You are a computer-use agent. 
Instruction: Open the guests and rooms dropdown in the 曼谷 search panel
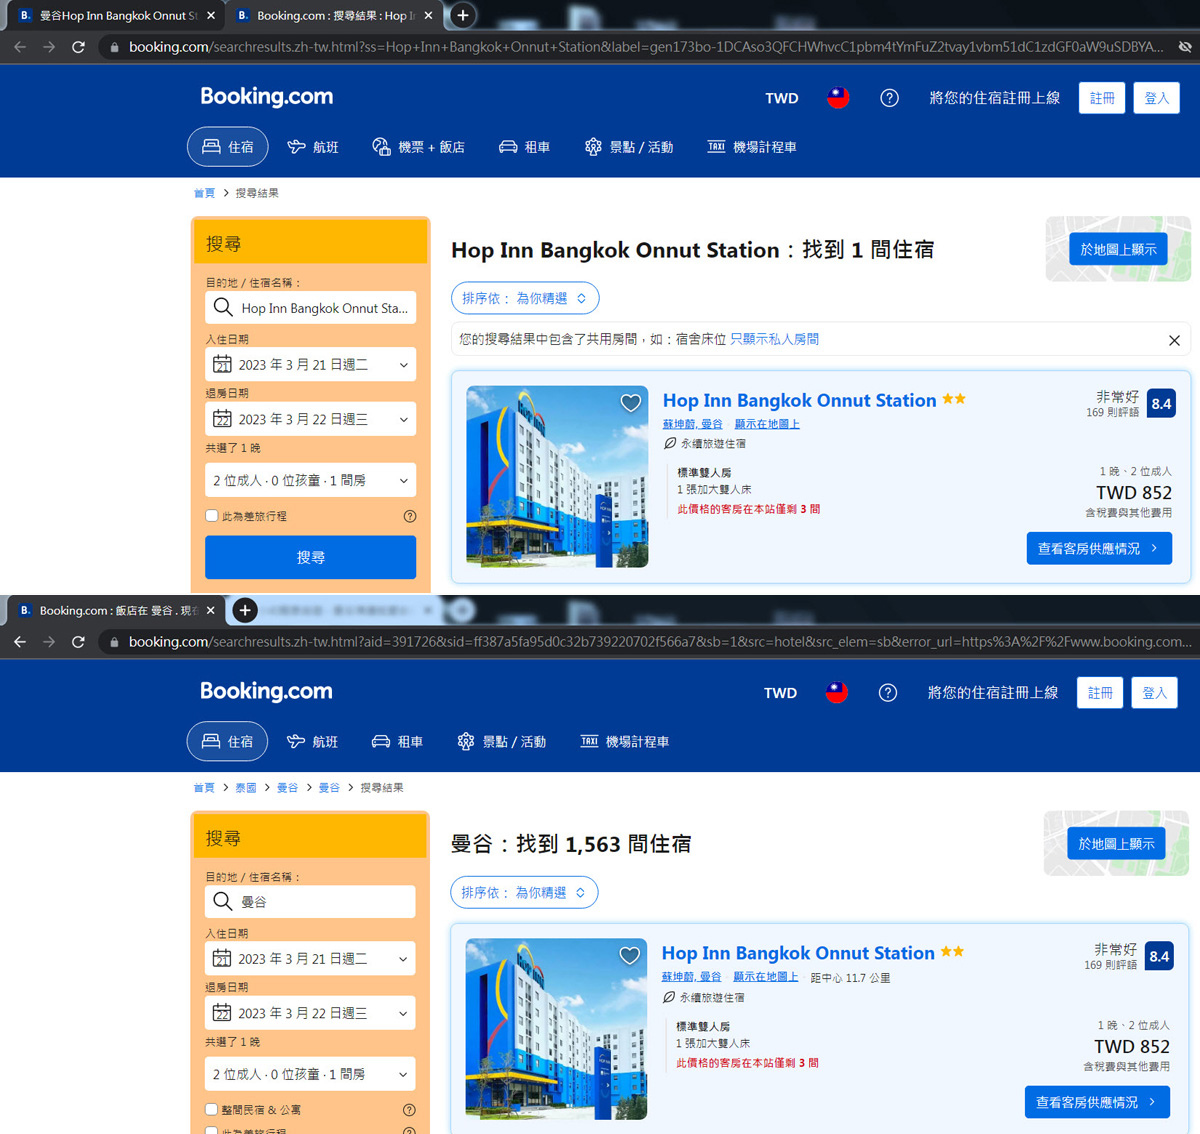310,1074
